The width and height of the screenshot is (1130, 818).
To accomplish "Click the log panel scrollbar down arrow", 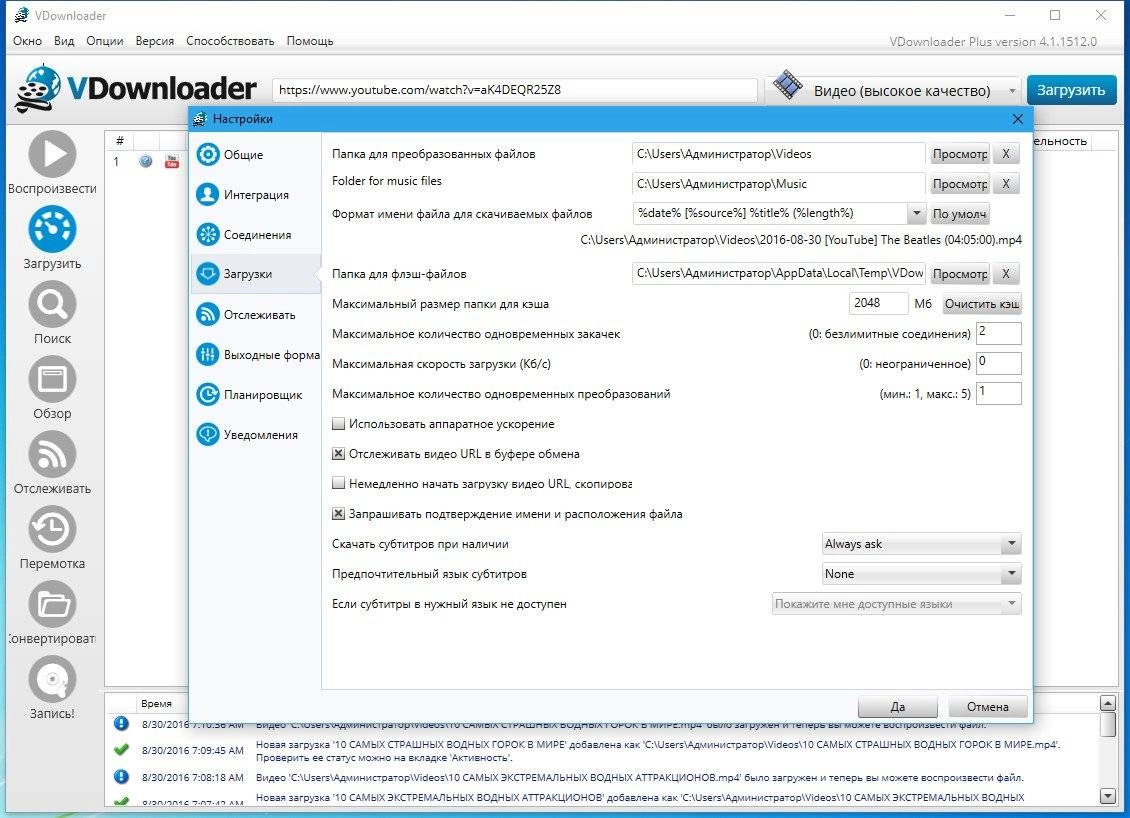I will click(x=1108, y=796).
